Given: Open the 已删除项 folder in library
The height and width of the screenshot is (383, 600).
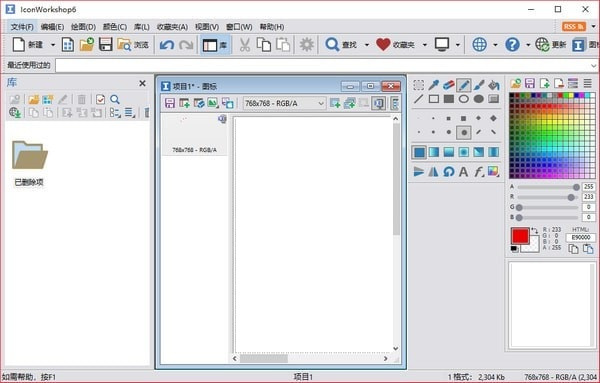Looking at the screenshot, I should (29, 163).
